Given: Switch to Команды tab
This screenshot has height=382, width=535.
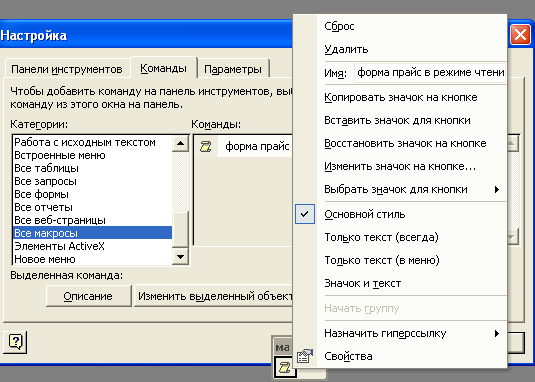Looking at the screenshot, I should (163, 68).
